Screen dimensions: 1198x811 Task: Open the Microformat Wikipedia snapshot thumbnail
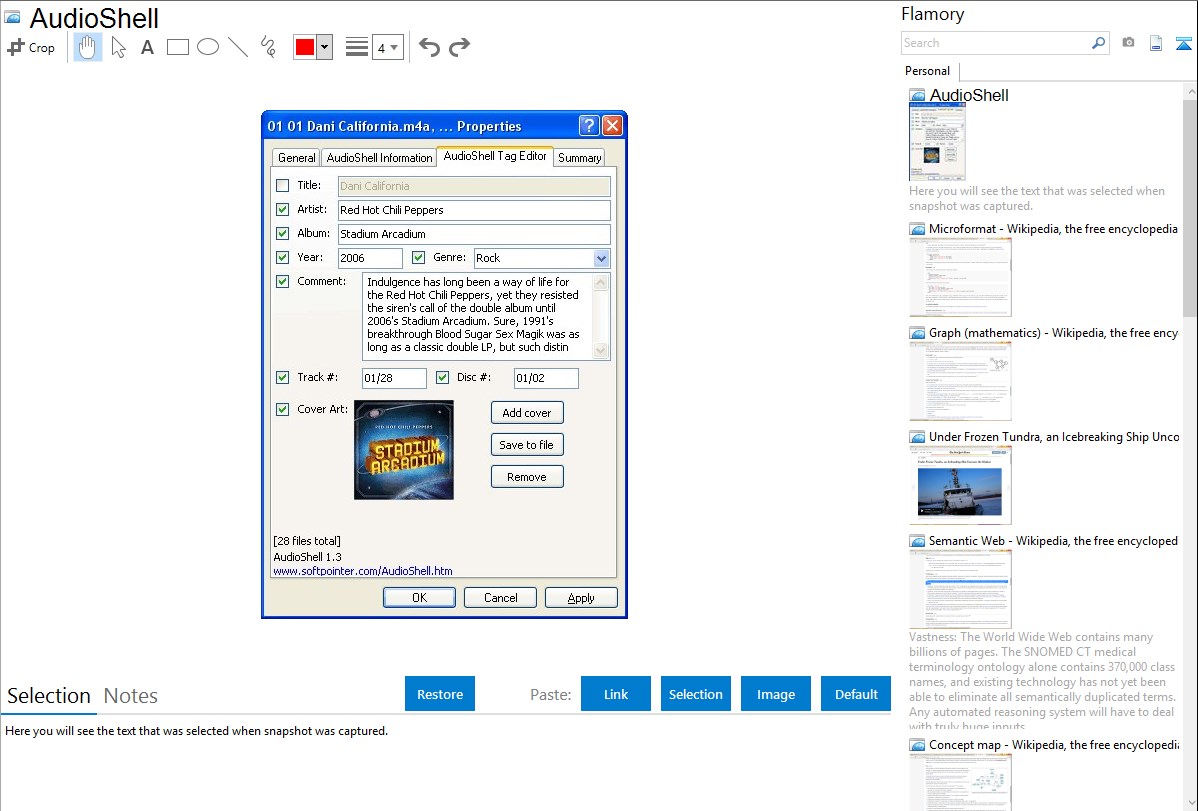(960, 277)
